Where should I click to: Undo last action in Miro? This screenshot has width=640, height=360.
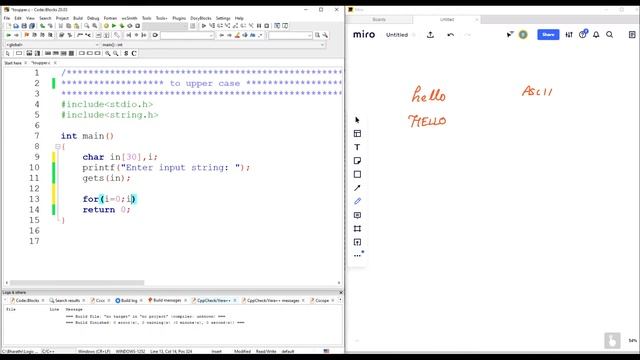pos(451,35)
